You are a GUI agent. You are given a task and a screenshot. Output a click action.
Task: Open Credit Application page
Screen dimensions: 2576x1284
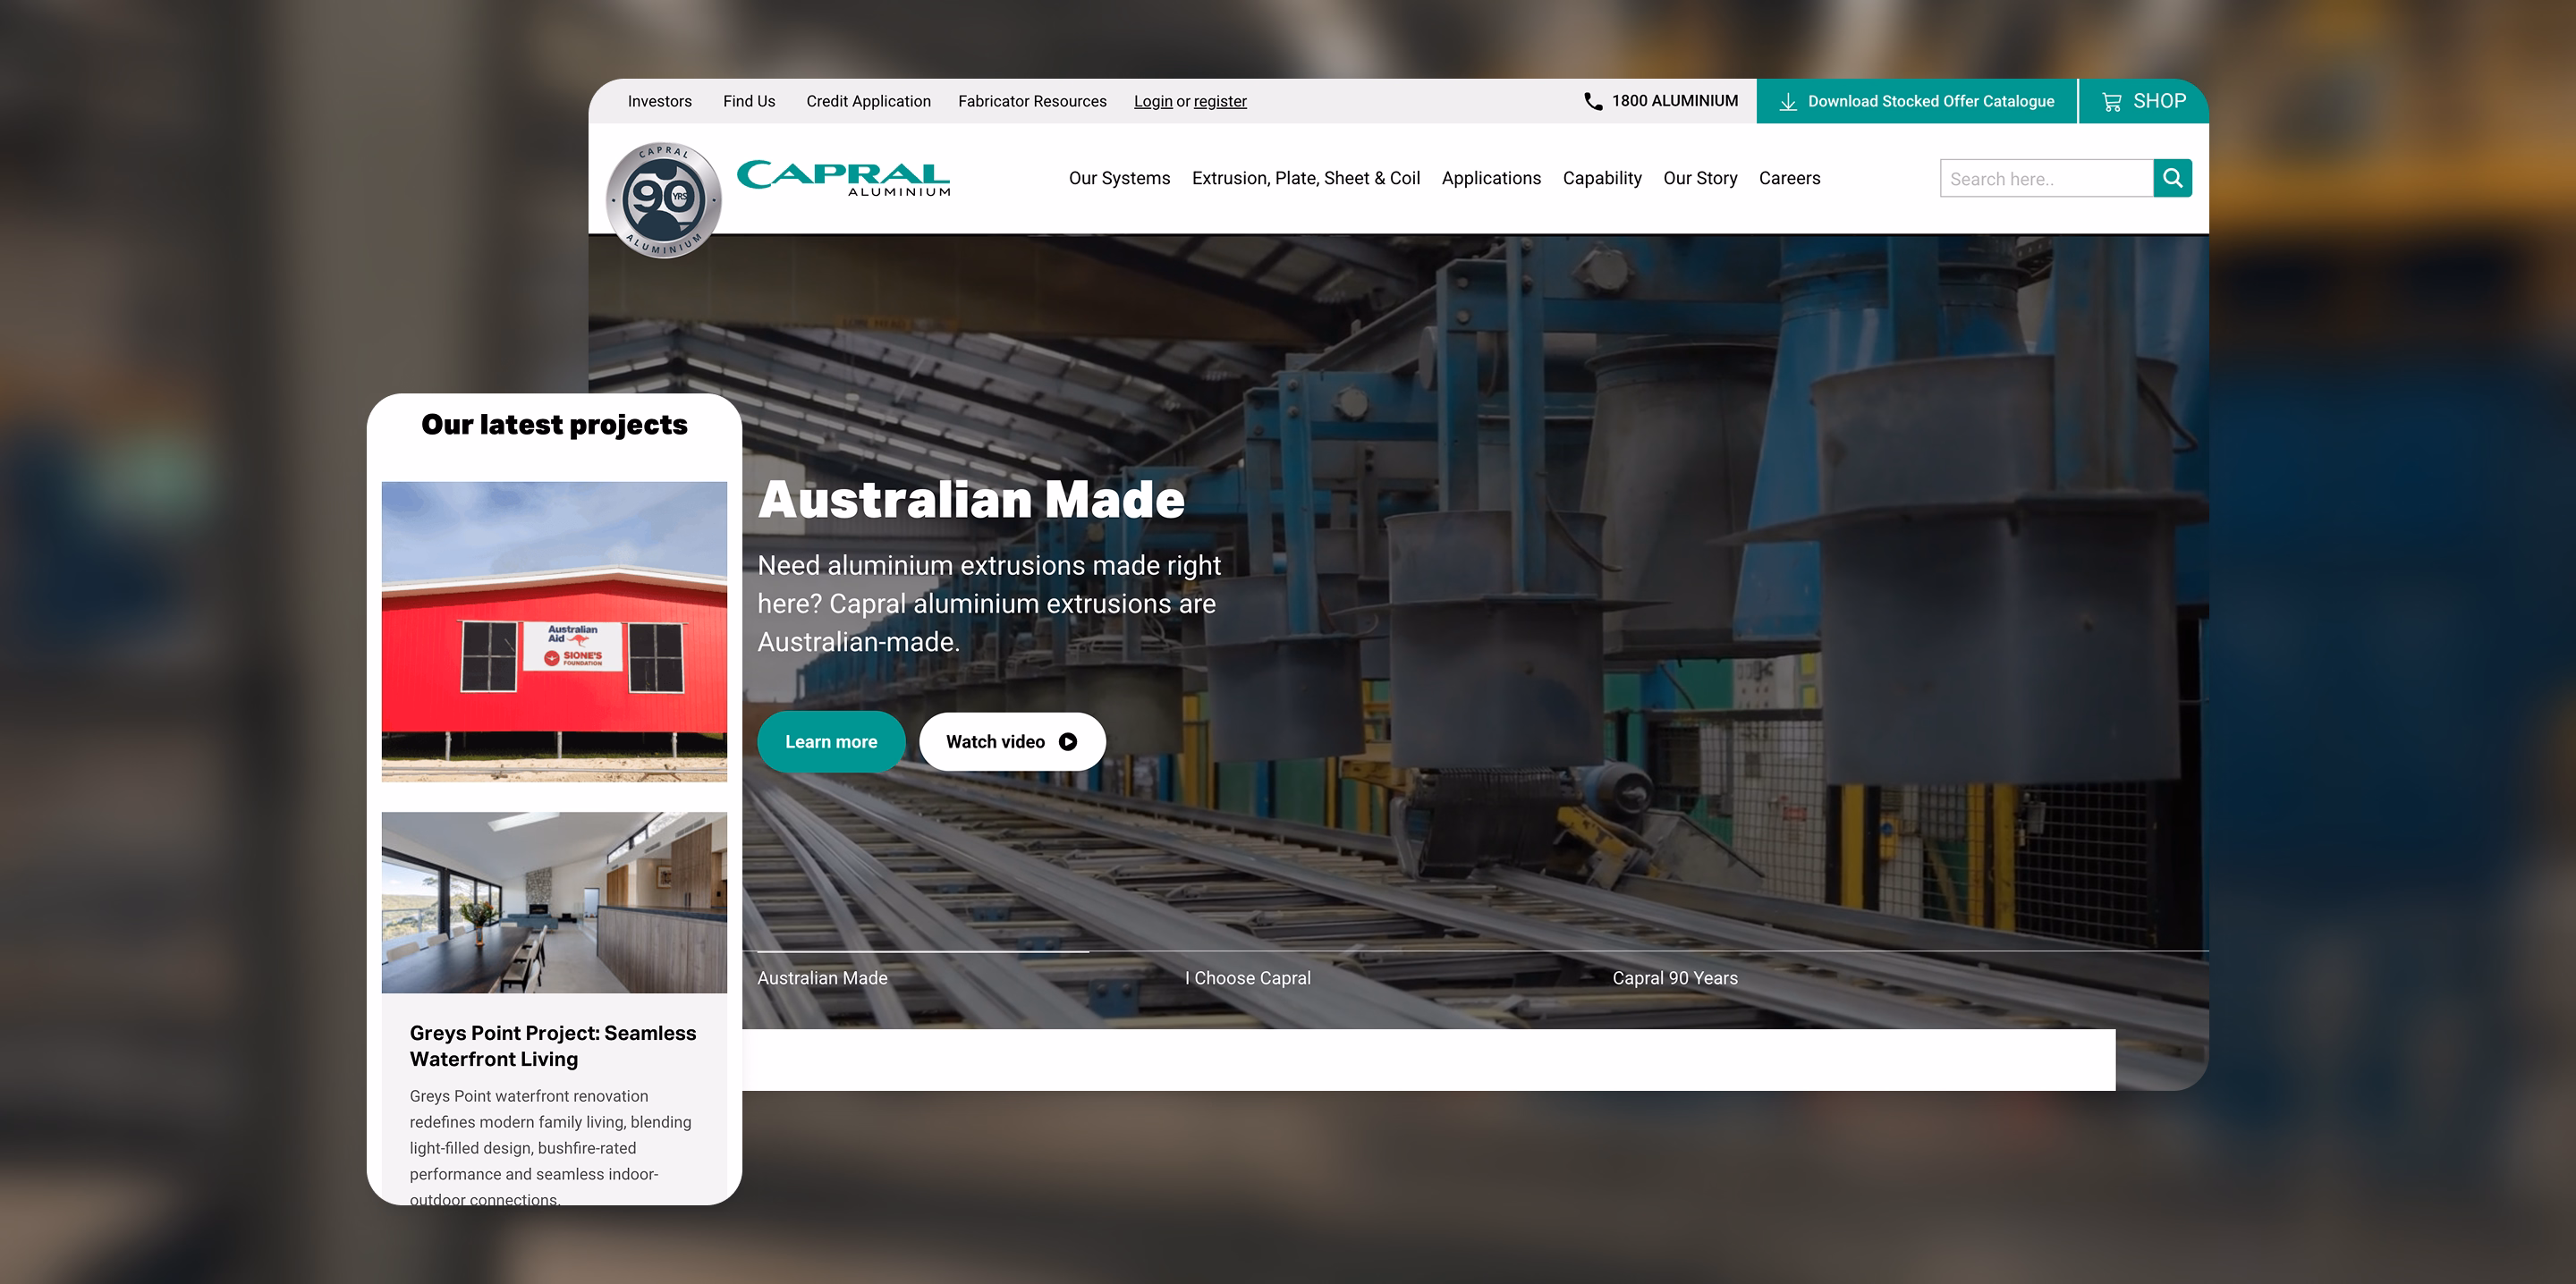(868, 101)
